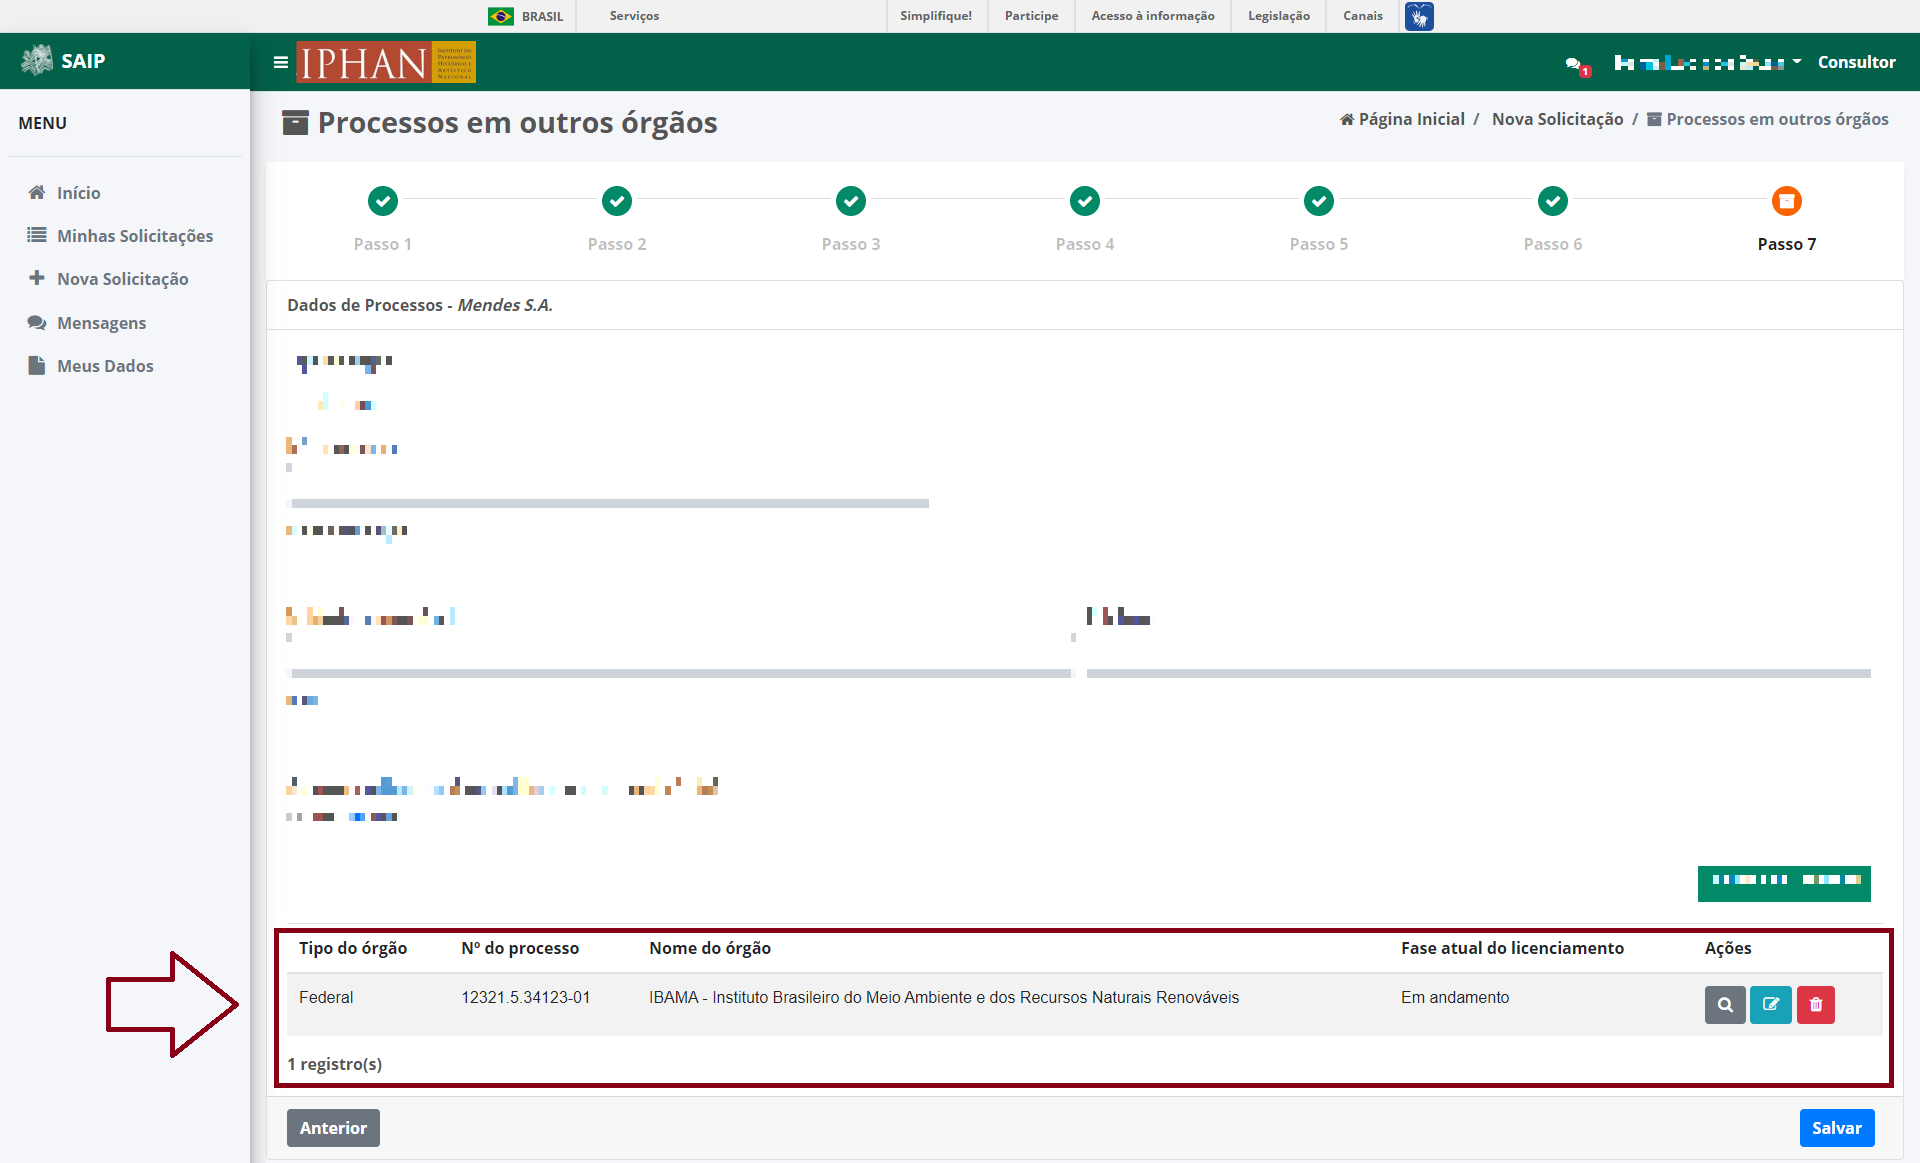Screen dimensions: 1920x1163
Task: Select the IBAMA organ name cell
Action: coord(944,998)
